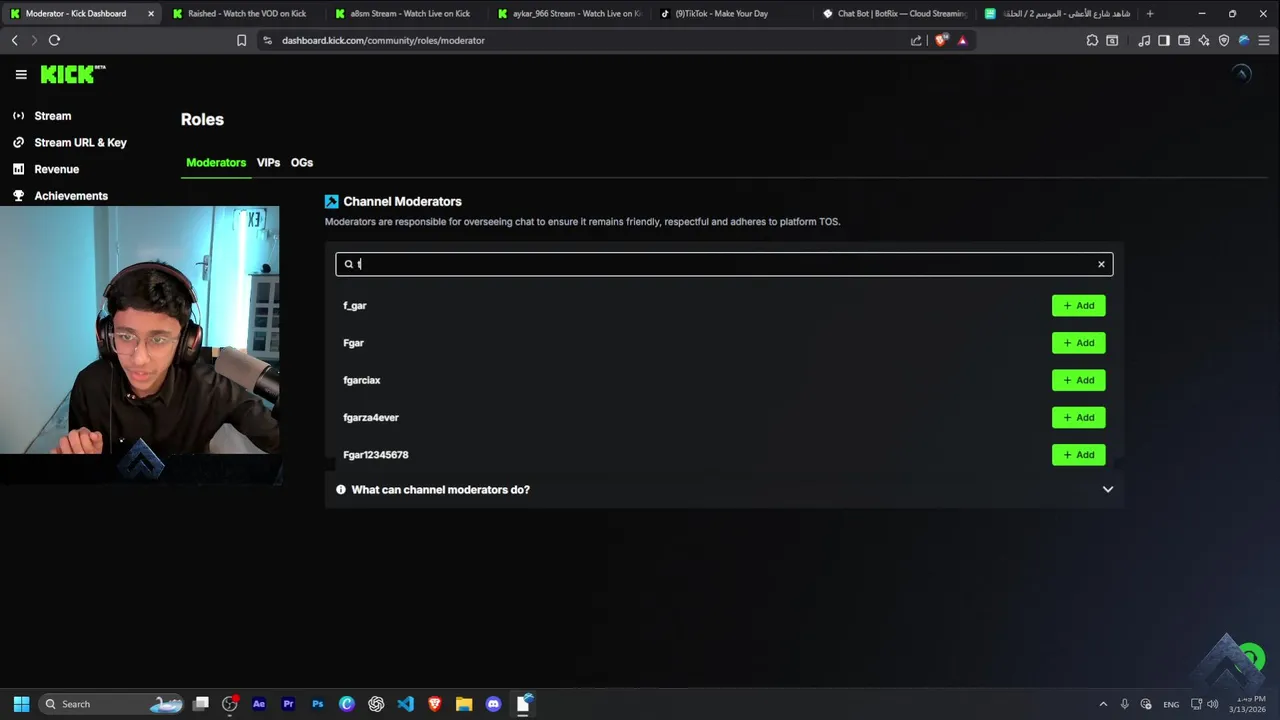The height and width of the screenshot is (720, 1280).
Task: Open volume control in system tray
Action: [1212, 704]
